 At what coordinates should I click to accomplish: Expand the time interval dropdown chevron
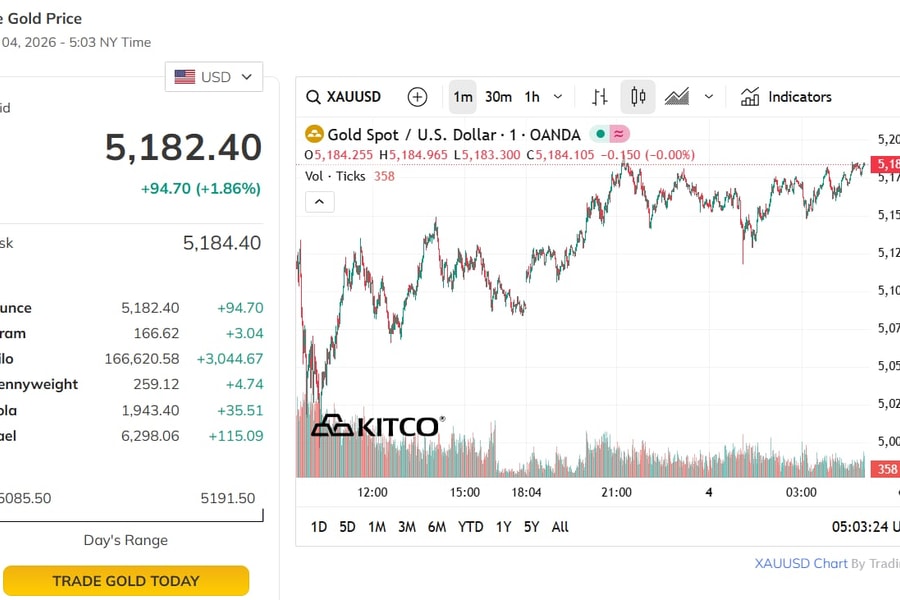[x=558, y=97]
